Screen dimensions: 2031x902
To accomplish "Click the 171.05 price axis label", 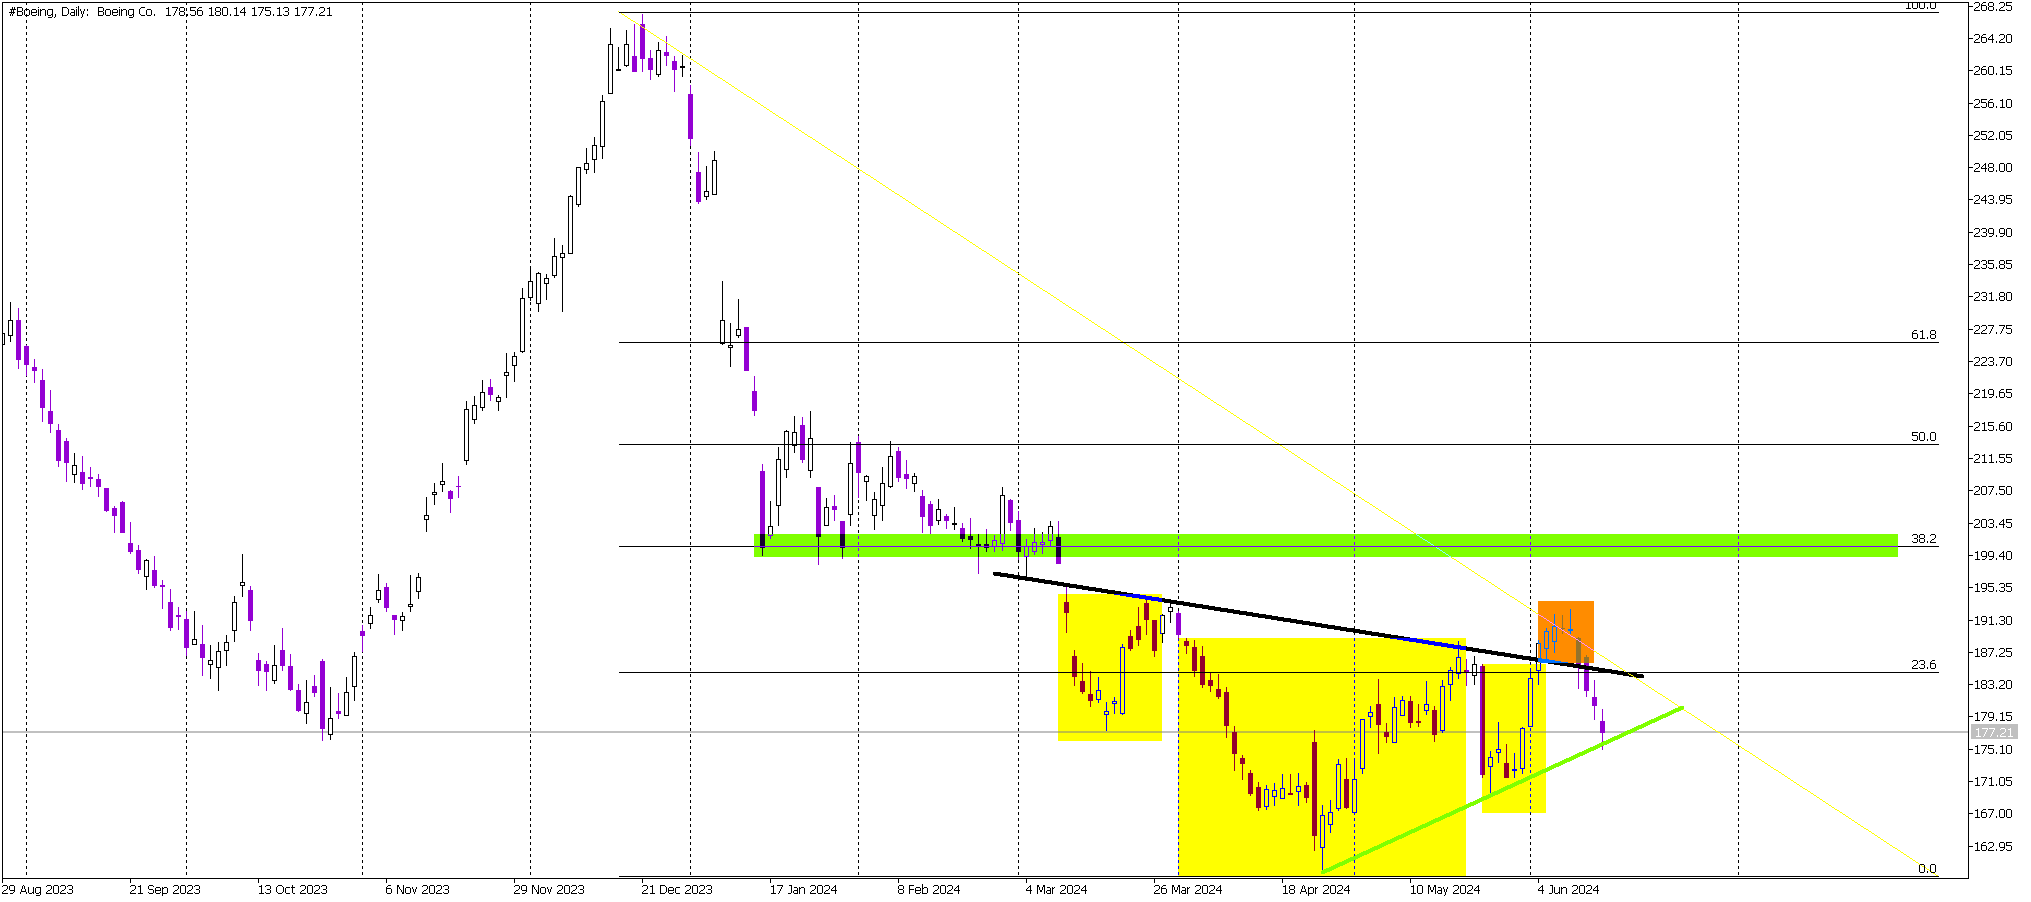I will 1992,782.
